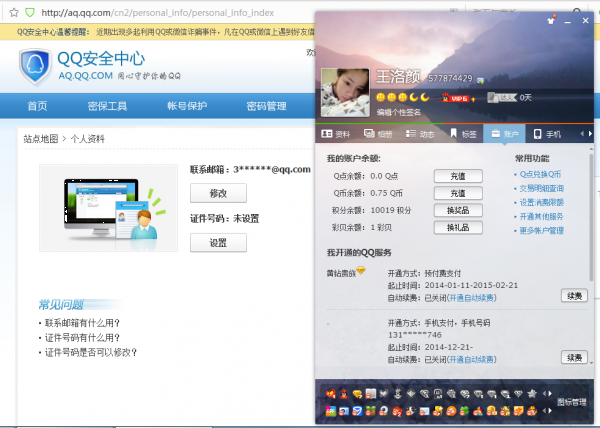Image resolution: width=600 pixels, height=428 pixels.
Task: Switch to the 资料 tab
Action: point(336,134)
